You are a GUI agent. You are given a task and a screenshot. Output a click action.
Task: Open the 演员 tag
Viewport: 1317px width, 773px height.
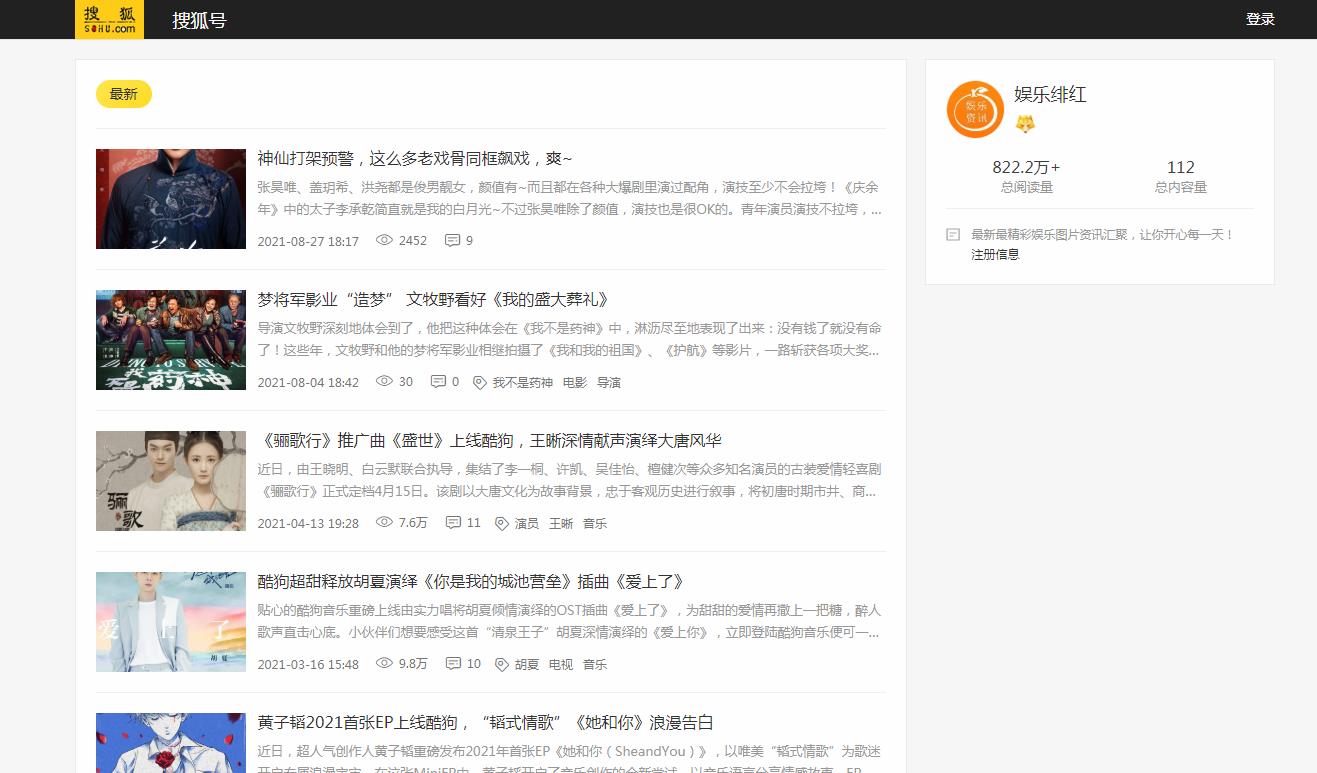coord(527,523)
